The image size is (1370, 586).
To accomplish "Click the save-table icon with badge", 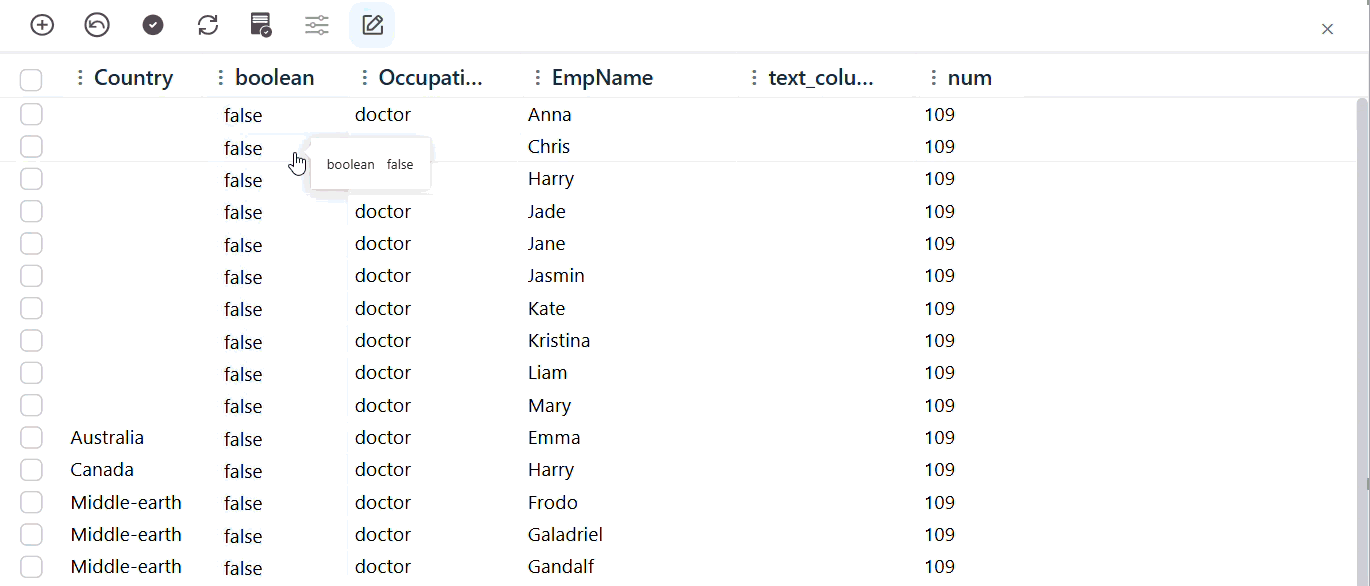I will tap(261, 25).
